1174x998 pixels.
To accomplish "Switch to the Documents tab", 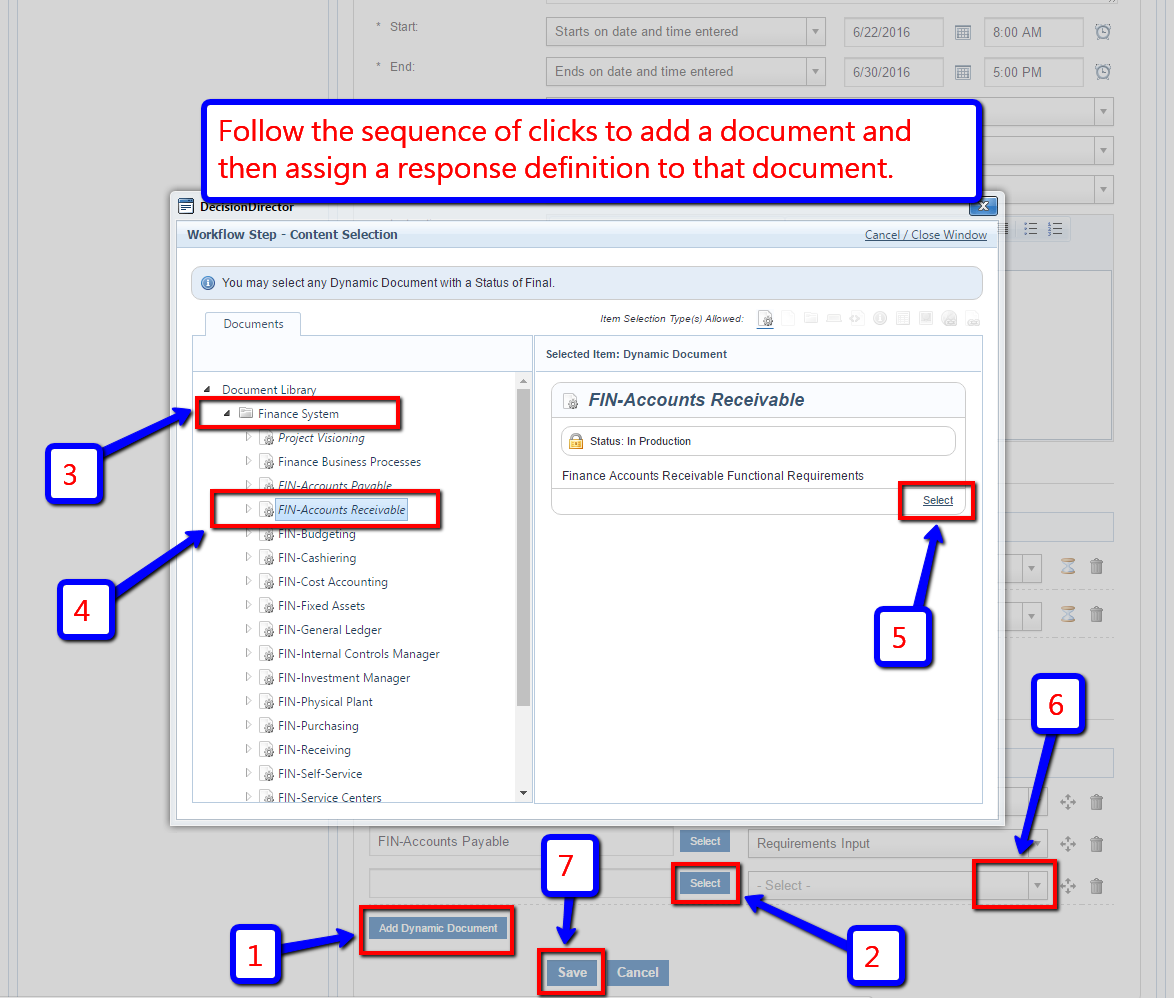I will tap(253, 324).
